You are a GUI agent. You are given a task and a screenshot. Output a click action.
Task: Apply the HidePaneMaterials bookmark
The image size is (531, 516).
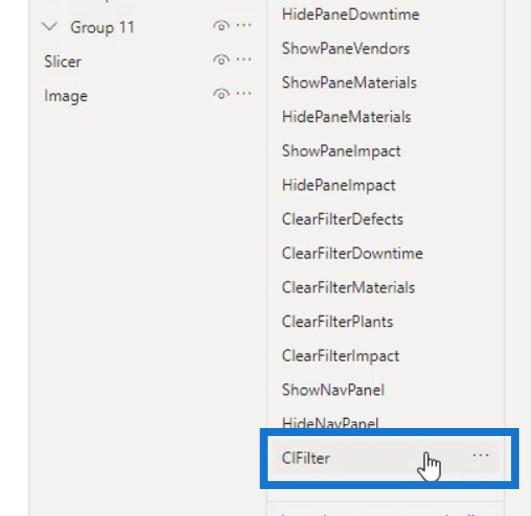tap(346, 117)
